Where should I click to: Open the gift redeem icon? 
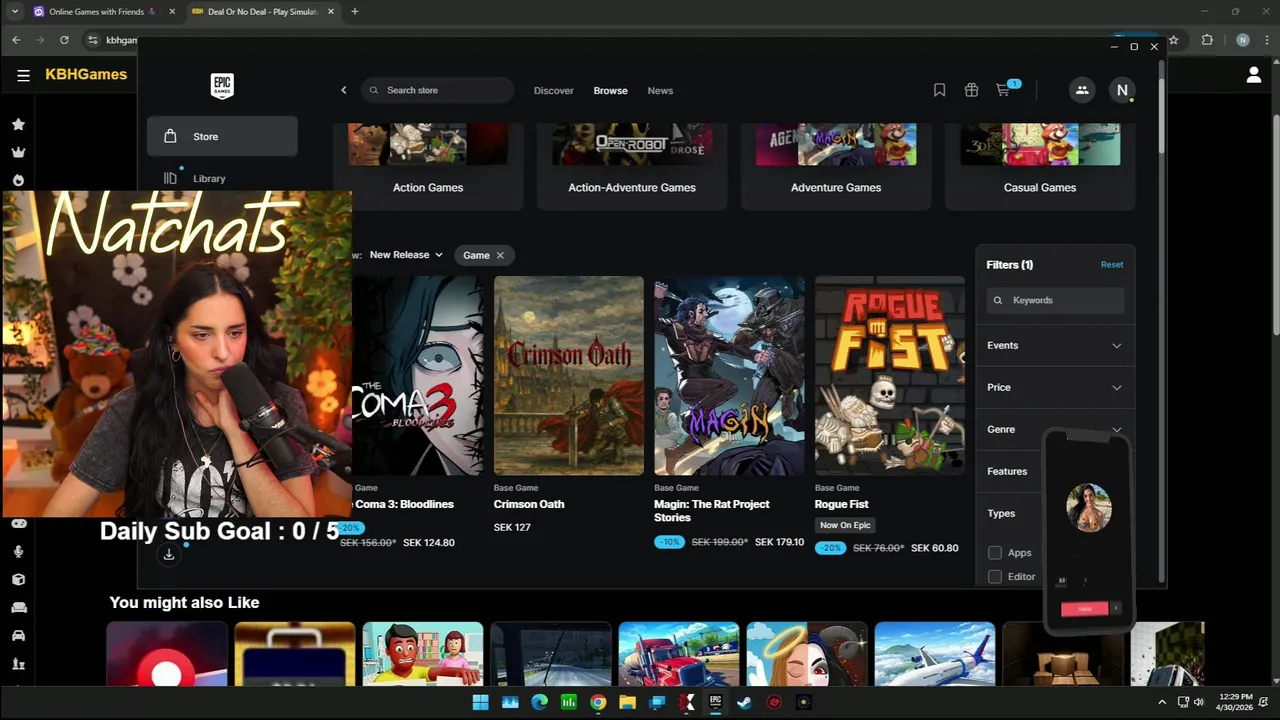971,90
